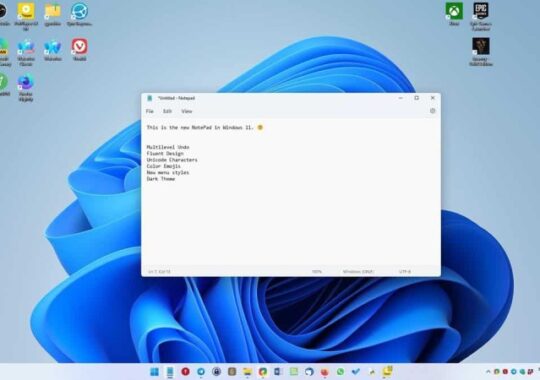Select the Xbox desktop shortcut
540x380 pixels.
454,14
